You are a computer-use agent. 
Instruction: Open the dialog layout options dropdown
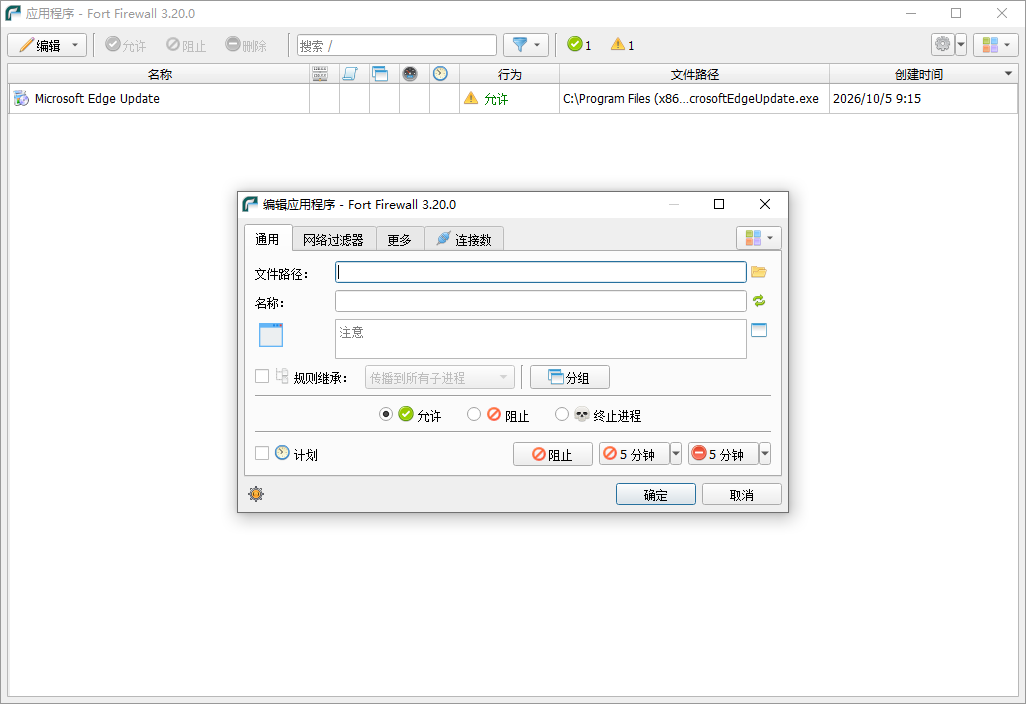[x=758, y=238]
